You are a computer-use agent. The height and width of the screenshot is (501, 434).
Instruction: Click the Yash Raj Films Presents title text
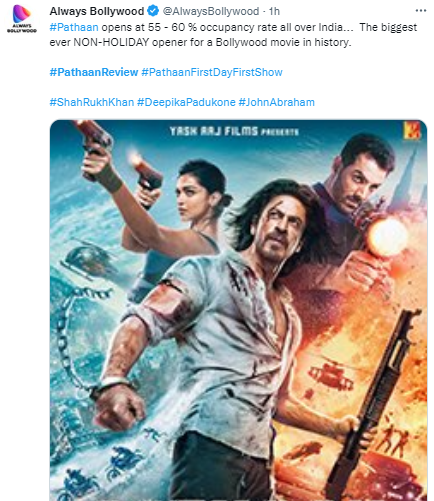(x=234, y=131)
